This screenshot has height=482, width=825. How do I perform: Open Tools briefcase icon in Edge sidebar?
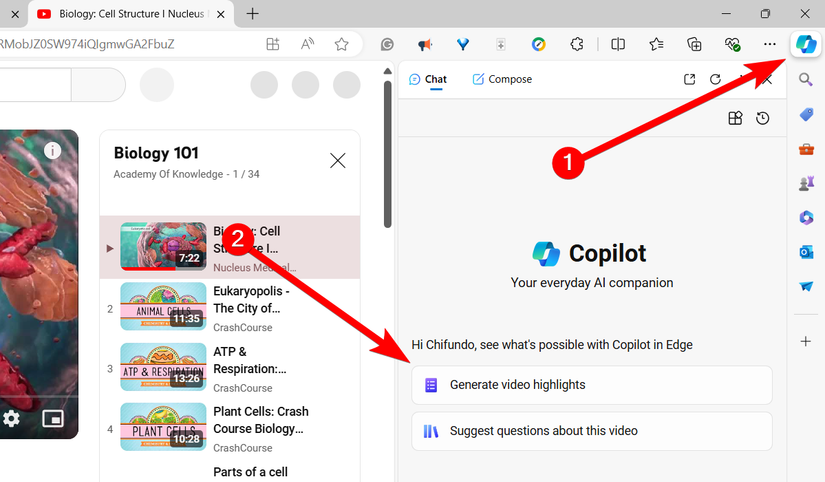point(806,149)
